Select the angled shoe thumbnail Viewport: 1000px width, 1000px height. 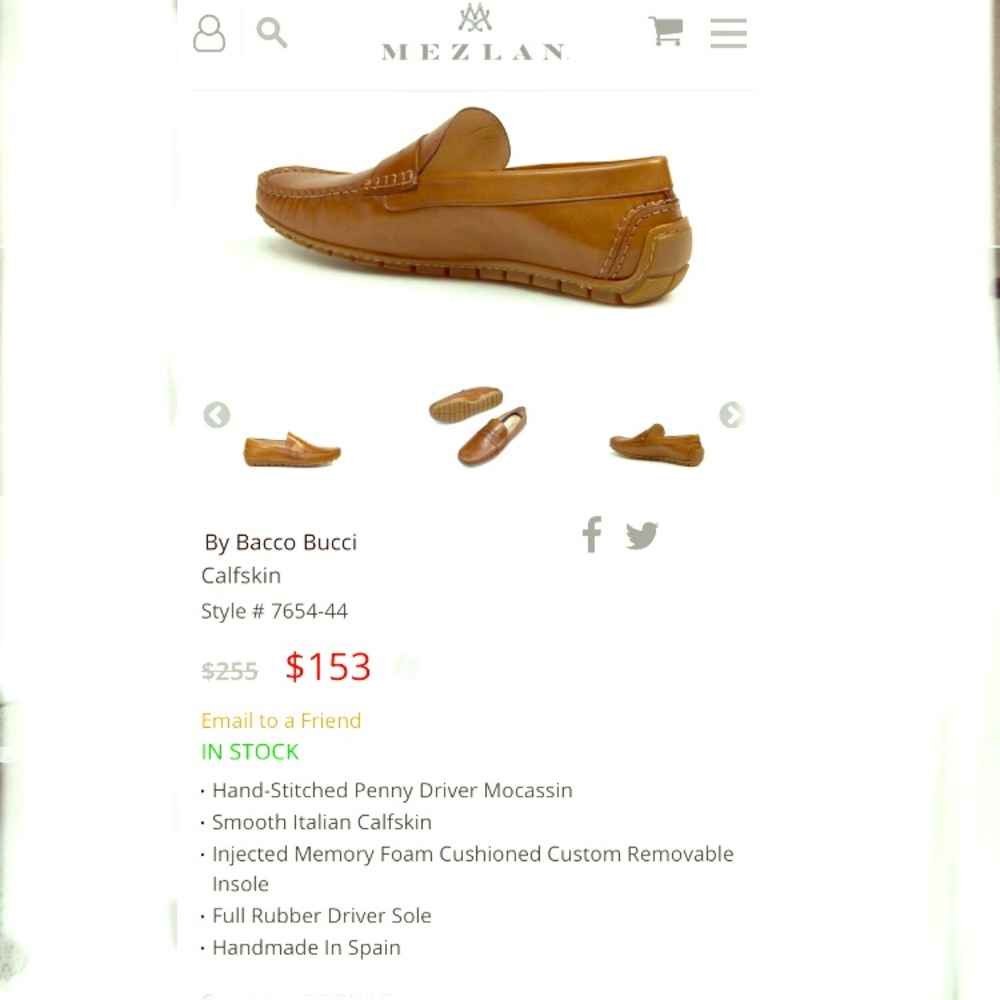pos(655,440)
